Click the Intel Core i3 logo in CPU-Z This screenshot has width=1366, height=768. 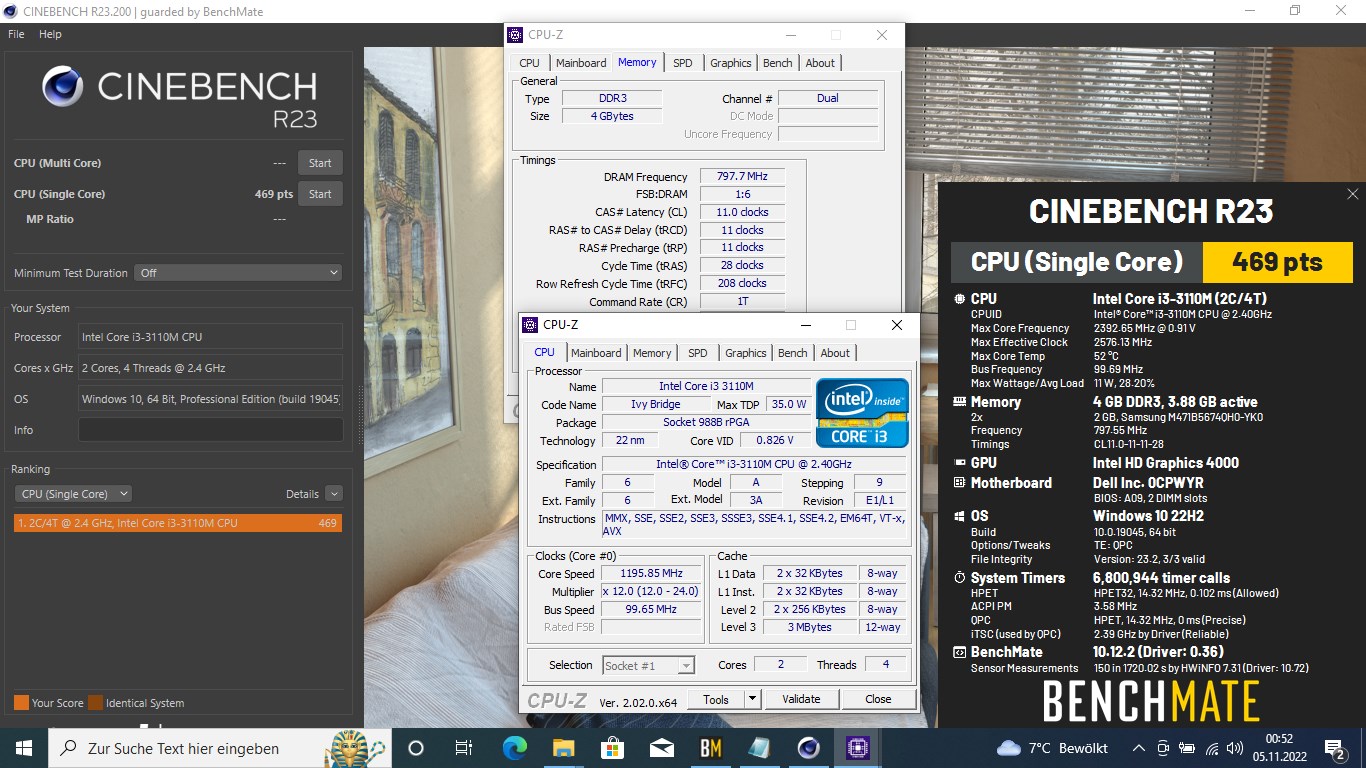(862, 412)
